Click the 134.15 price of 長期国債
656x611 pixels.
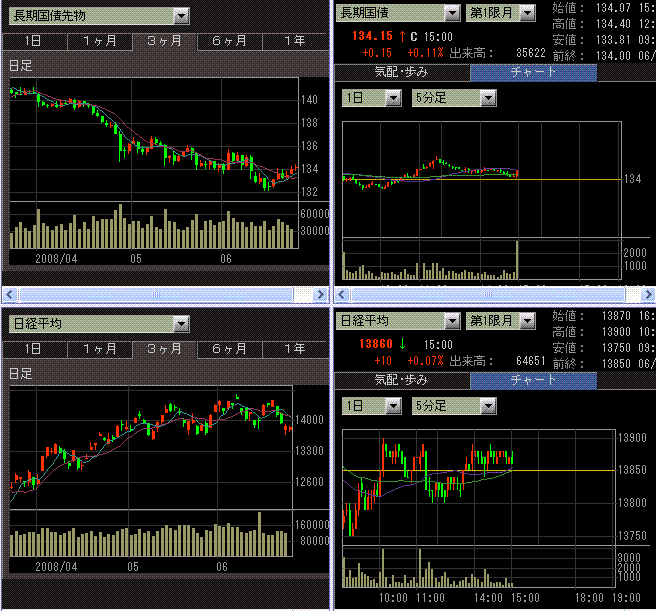tap(372, 36)
